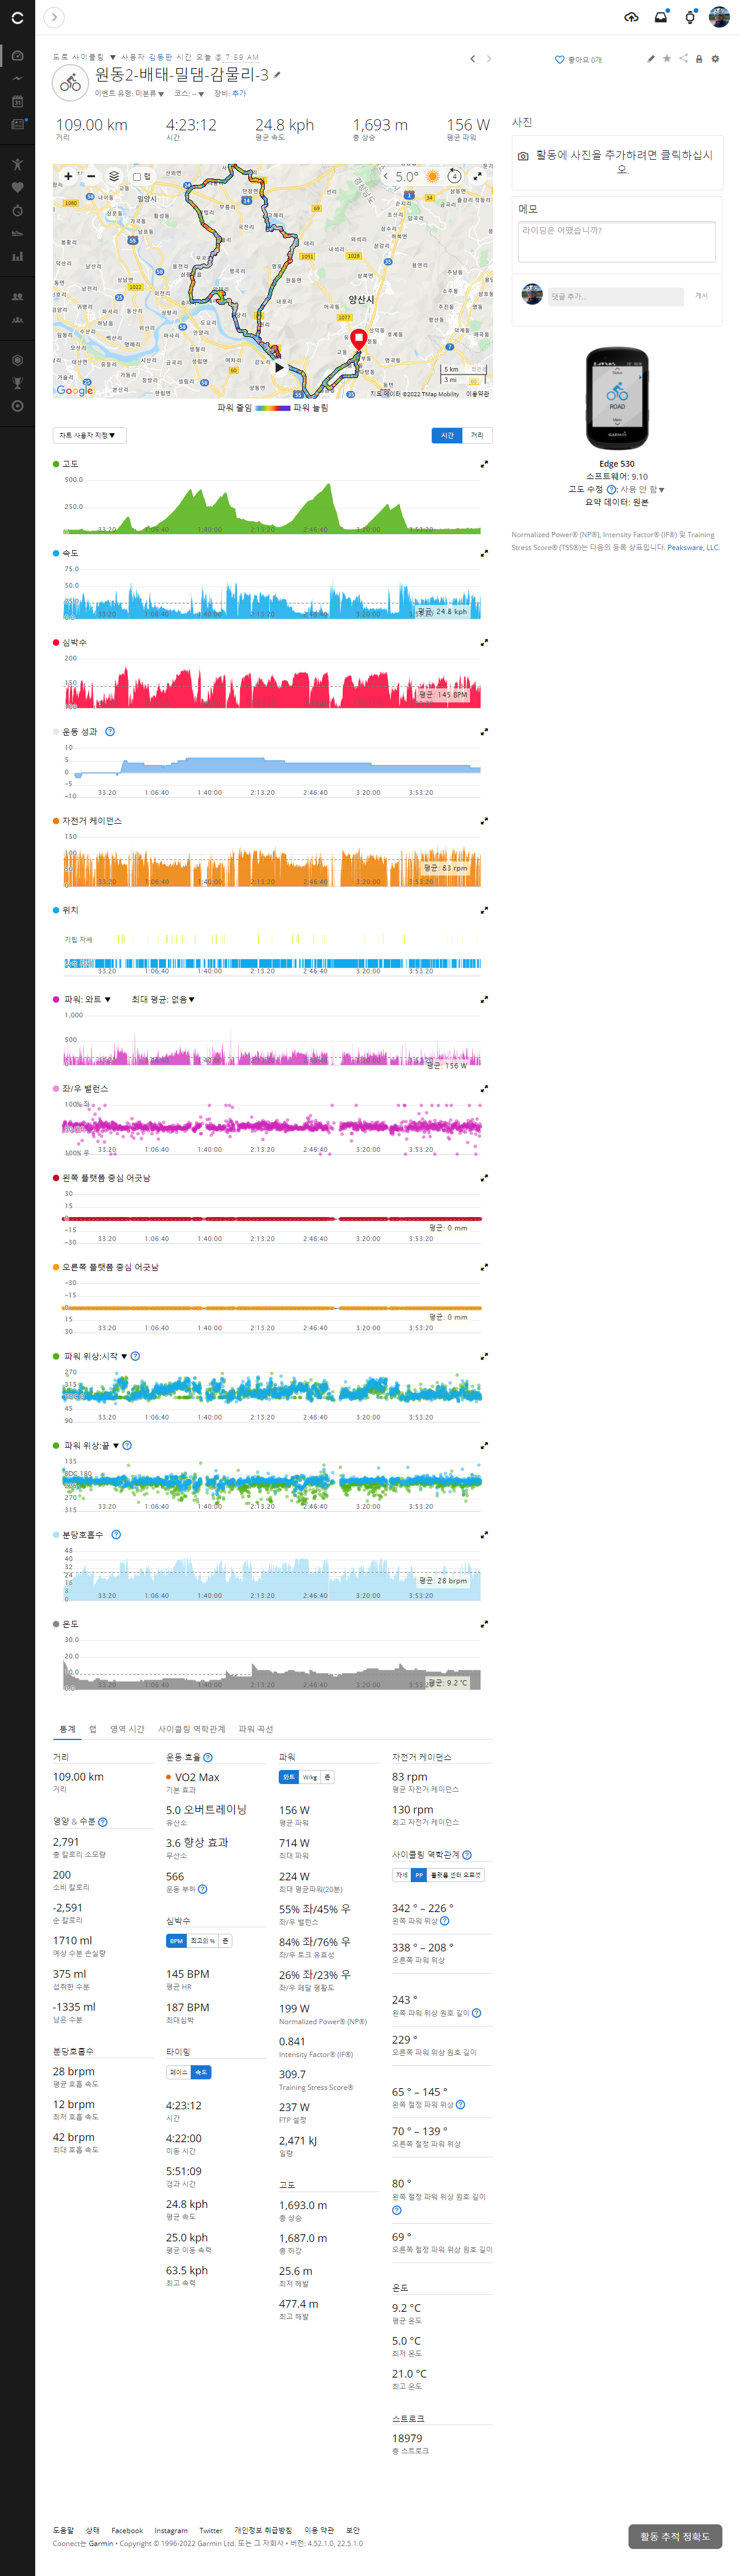
Task: Go to next activity with right chevron
Action: pyautogui.click(x=489, y=59)
